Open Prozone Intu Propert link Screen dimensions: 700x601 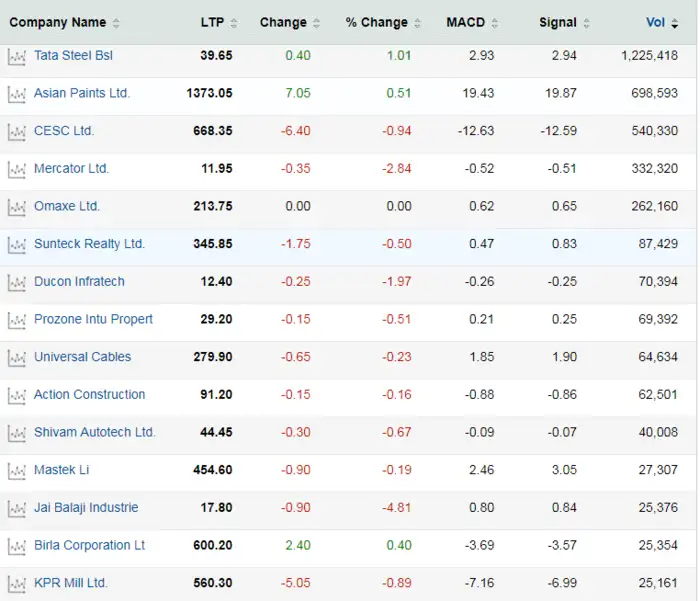point(93,319)
